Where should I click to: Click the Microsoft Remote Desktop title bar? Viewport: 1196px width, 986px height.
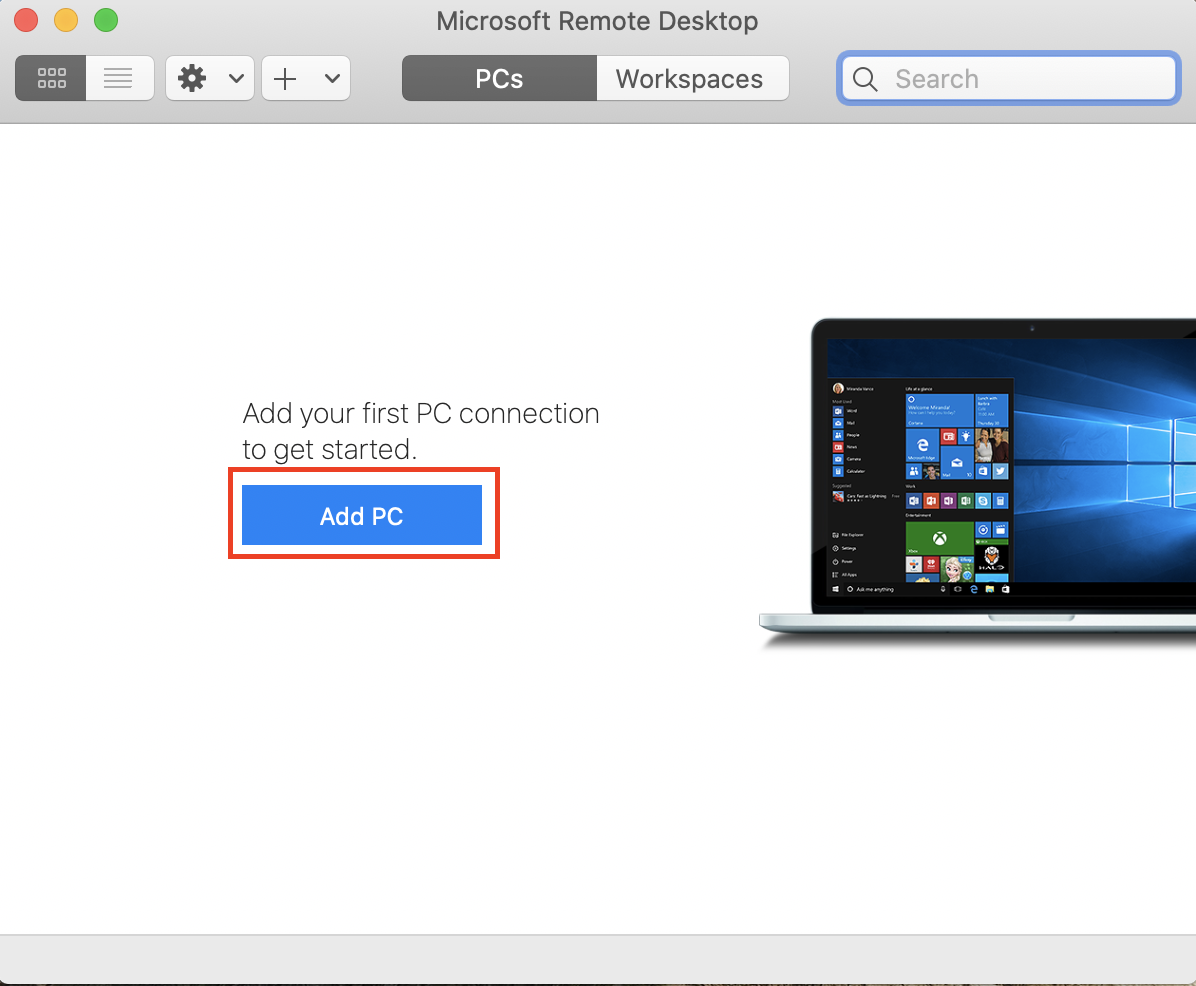pos(597,21)
